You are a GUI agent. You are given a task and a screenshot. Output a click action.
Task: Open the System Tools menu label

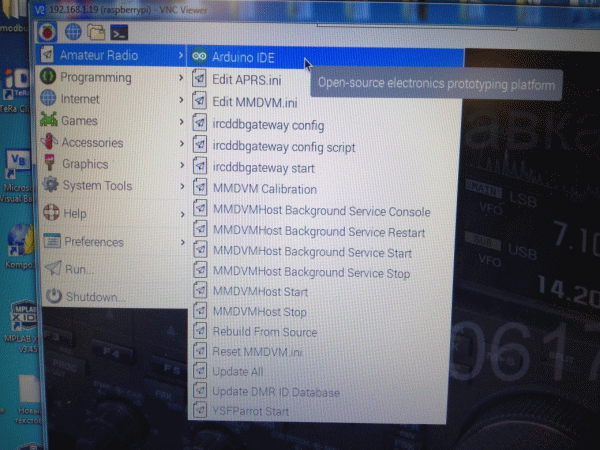click(97, 186)
